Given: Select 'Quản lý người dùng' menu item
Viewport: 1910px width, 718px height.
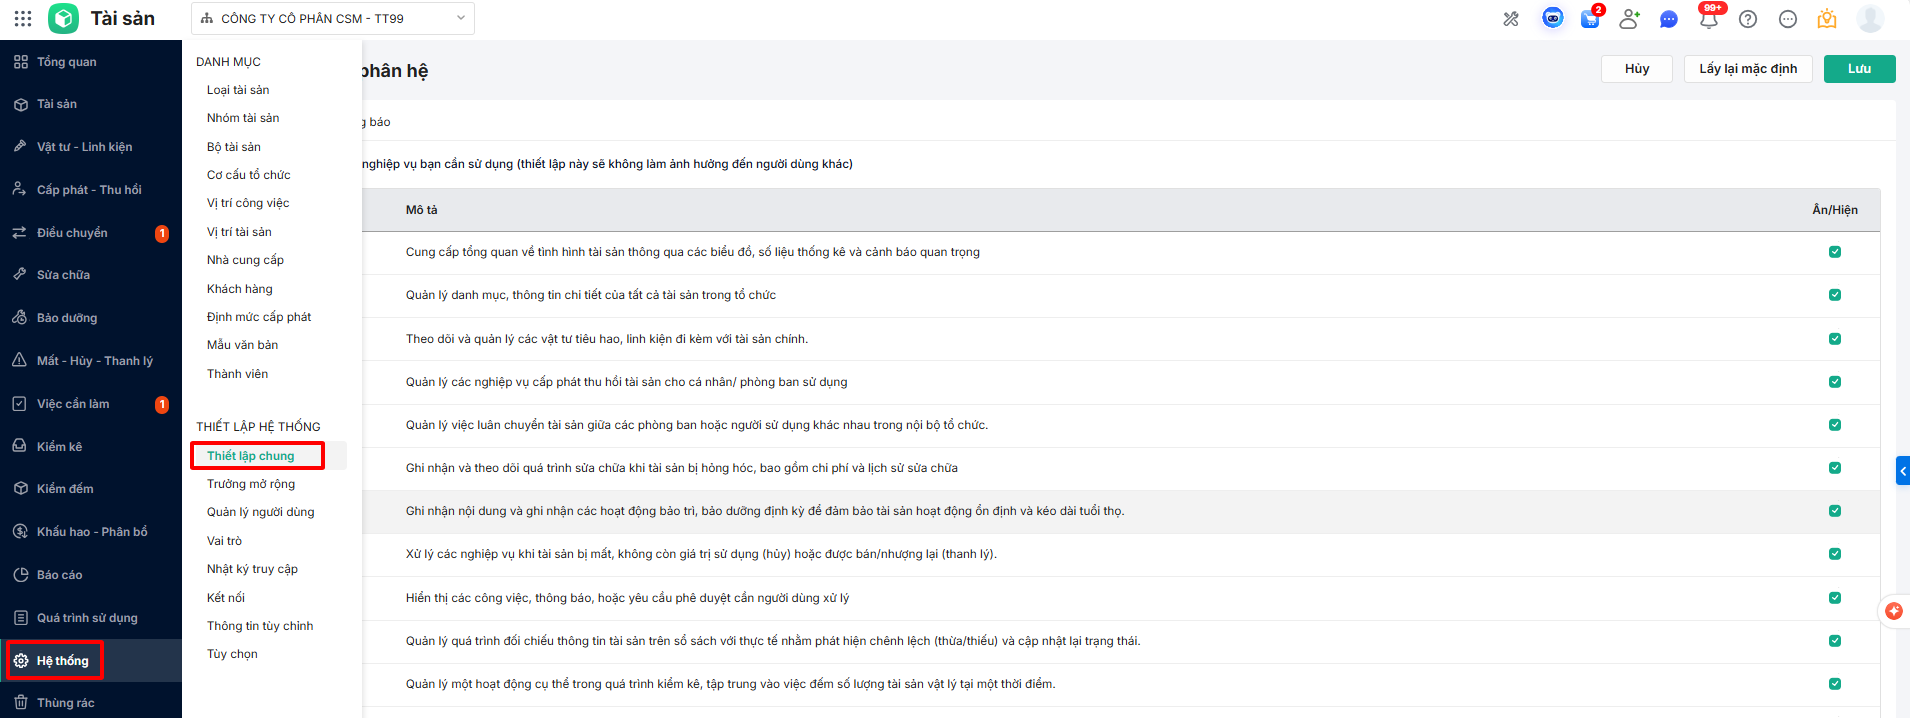Looking at the screenshot, I should tap(260, 512).
